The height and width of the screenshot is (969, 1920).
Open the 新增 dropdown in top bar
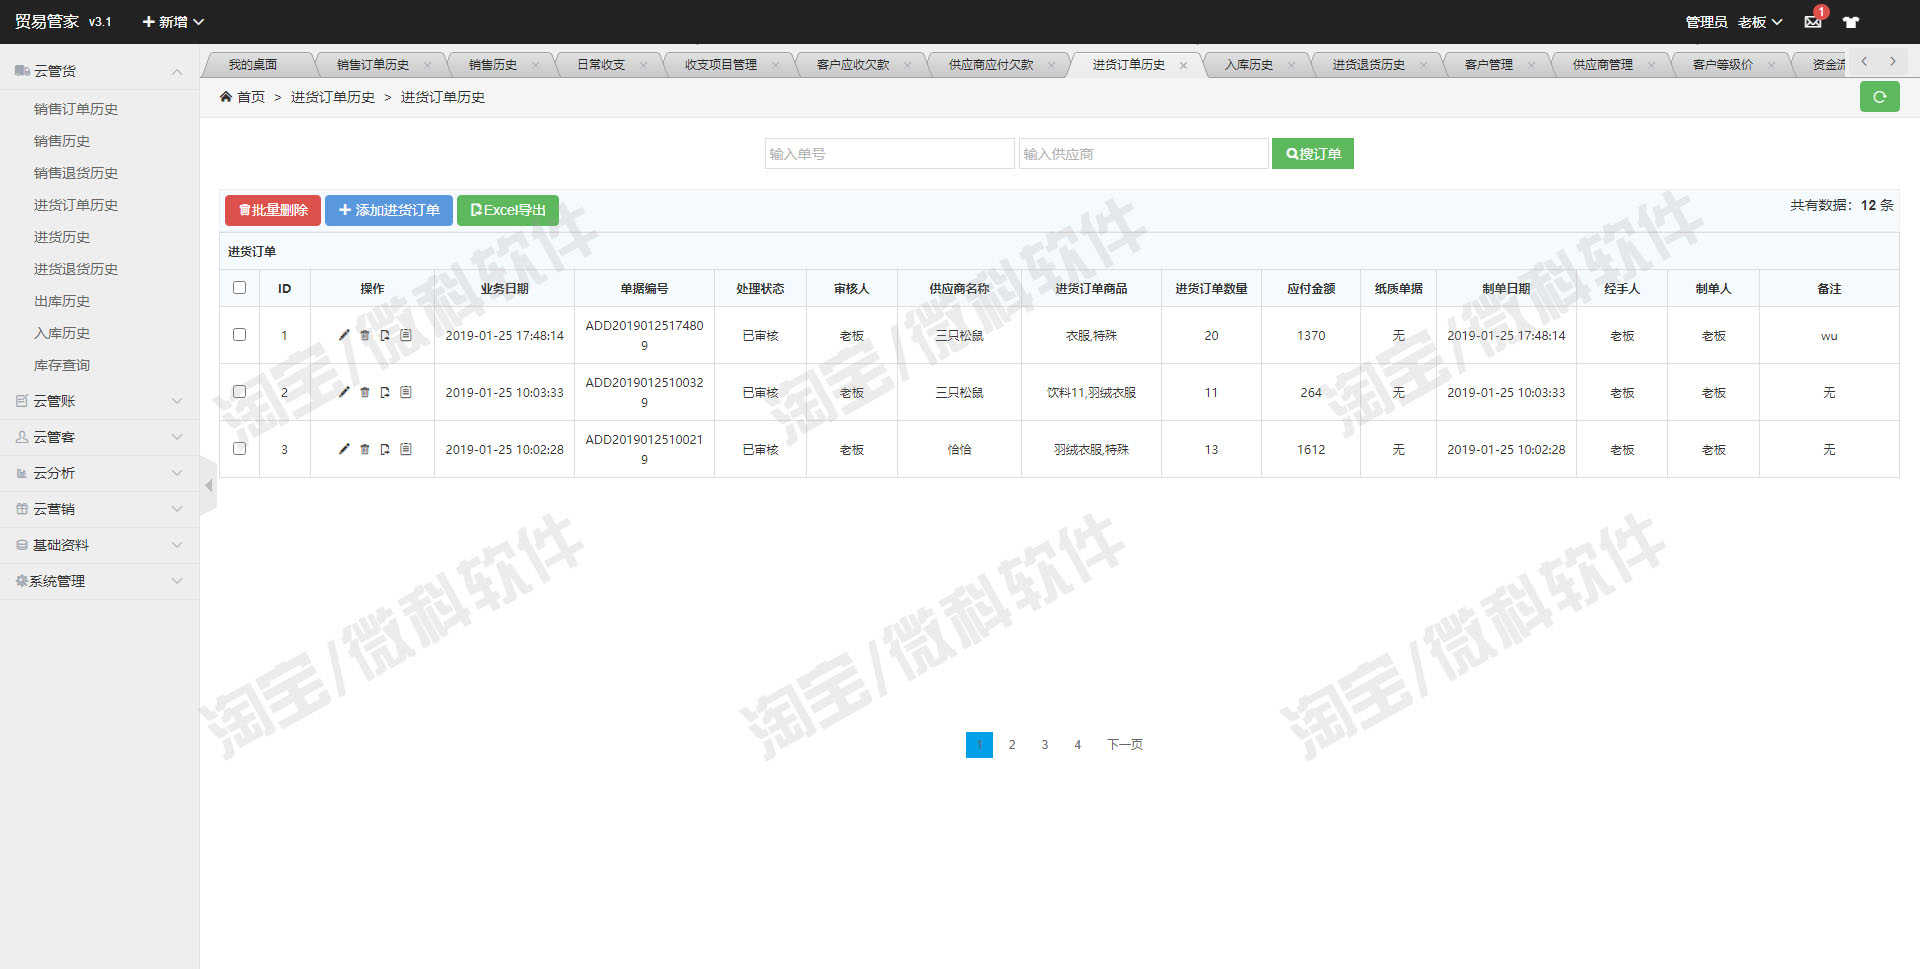[x=173, y=22]
